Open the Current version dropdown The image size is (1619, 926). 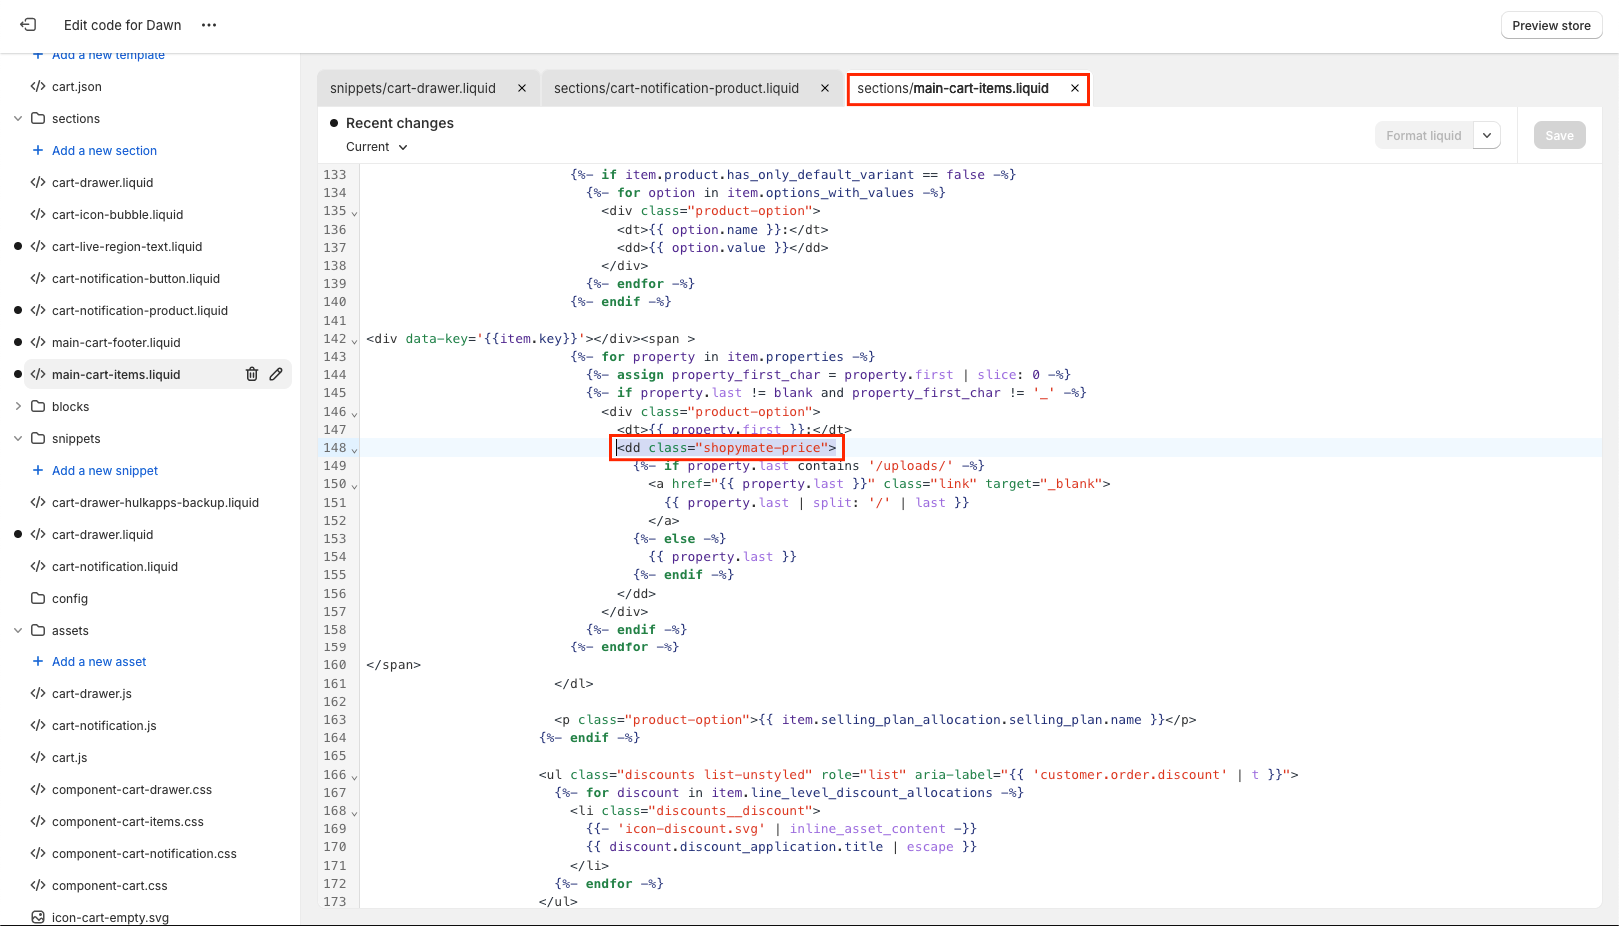click(x=377, y=147)
